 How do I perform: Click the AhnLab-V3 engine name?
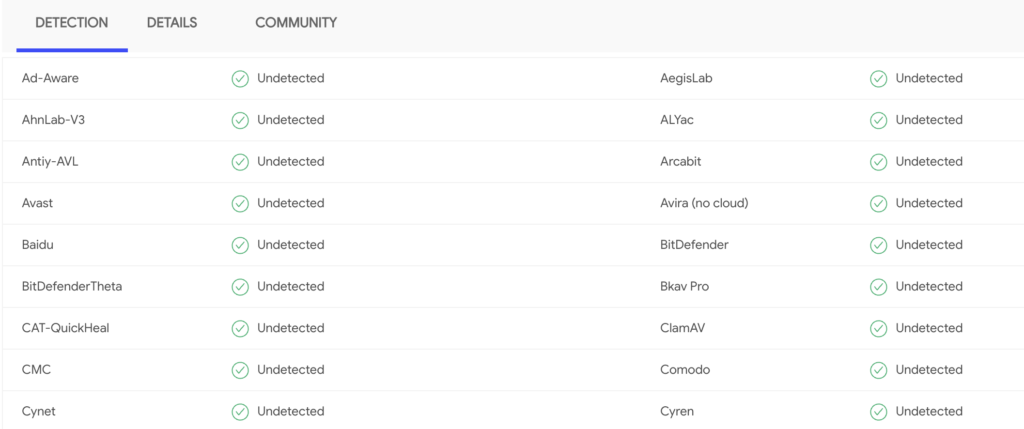53,120
